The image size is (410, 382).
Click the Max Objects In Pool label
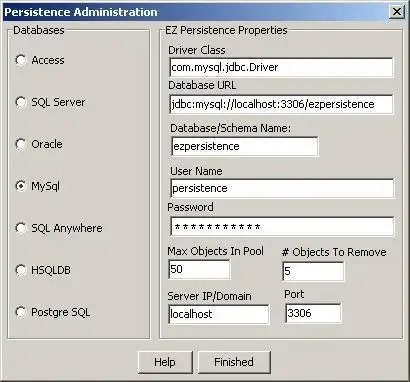[x=216, y=251]
